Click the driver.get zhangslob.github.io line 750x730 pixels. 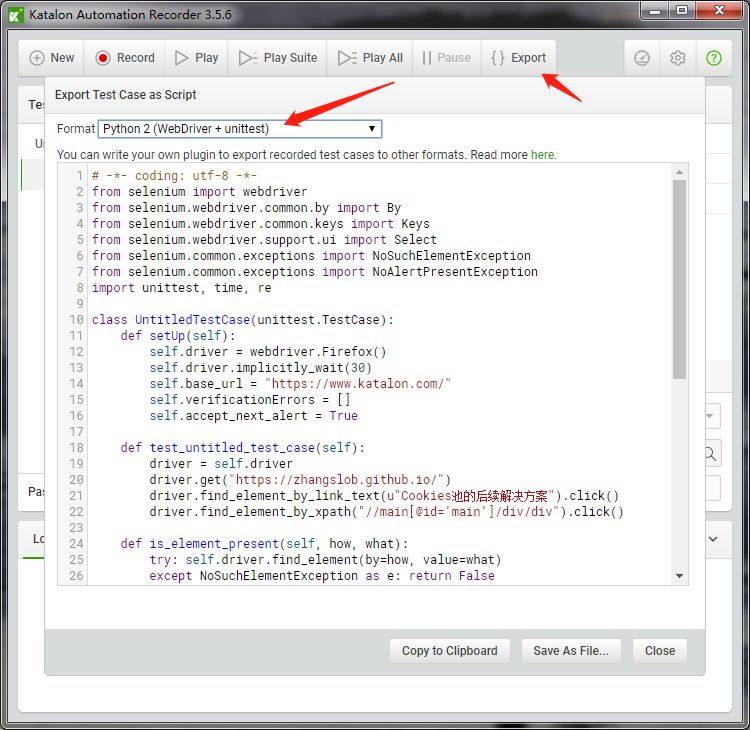[300, 480]
